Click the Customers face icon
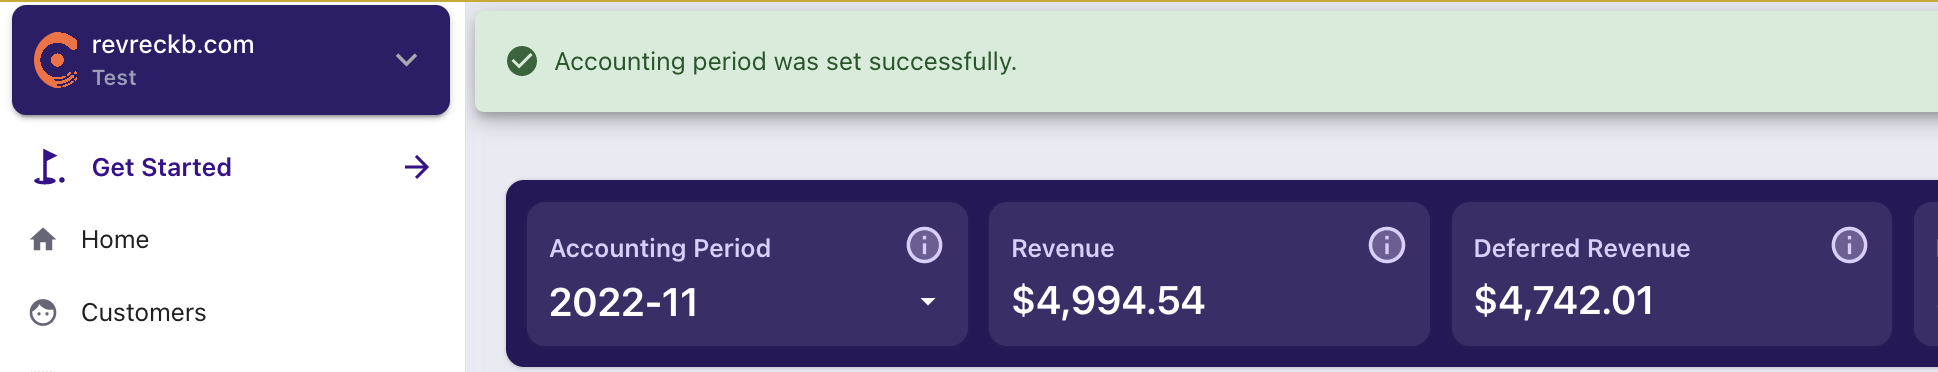 click(43, 313)
